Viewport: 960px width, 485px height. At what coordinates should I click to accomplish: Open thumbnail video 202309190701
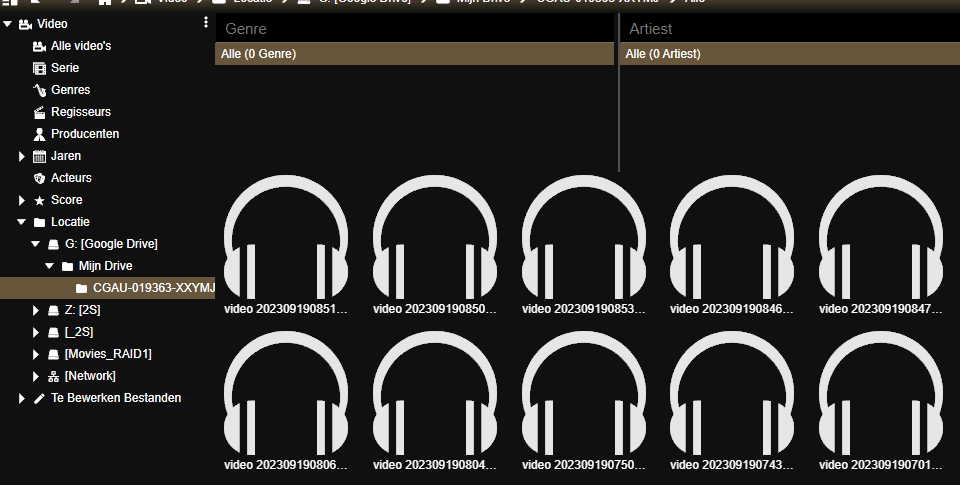881,394
